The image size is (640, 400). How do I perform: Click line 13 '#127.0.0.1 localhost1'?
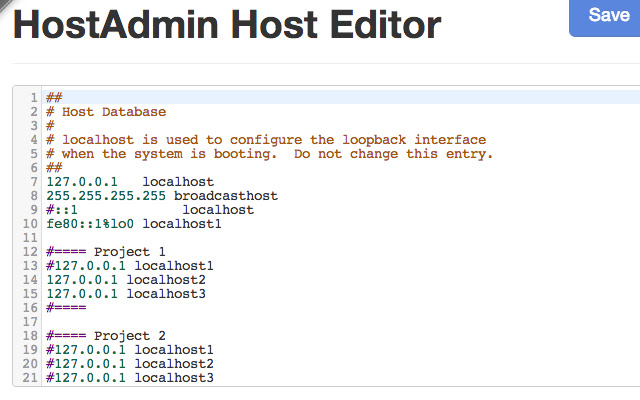(130, 266)
